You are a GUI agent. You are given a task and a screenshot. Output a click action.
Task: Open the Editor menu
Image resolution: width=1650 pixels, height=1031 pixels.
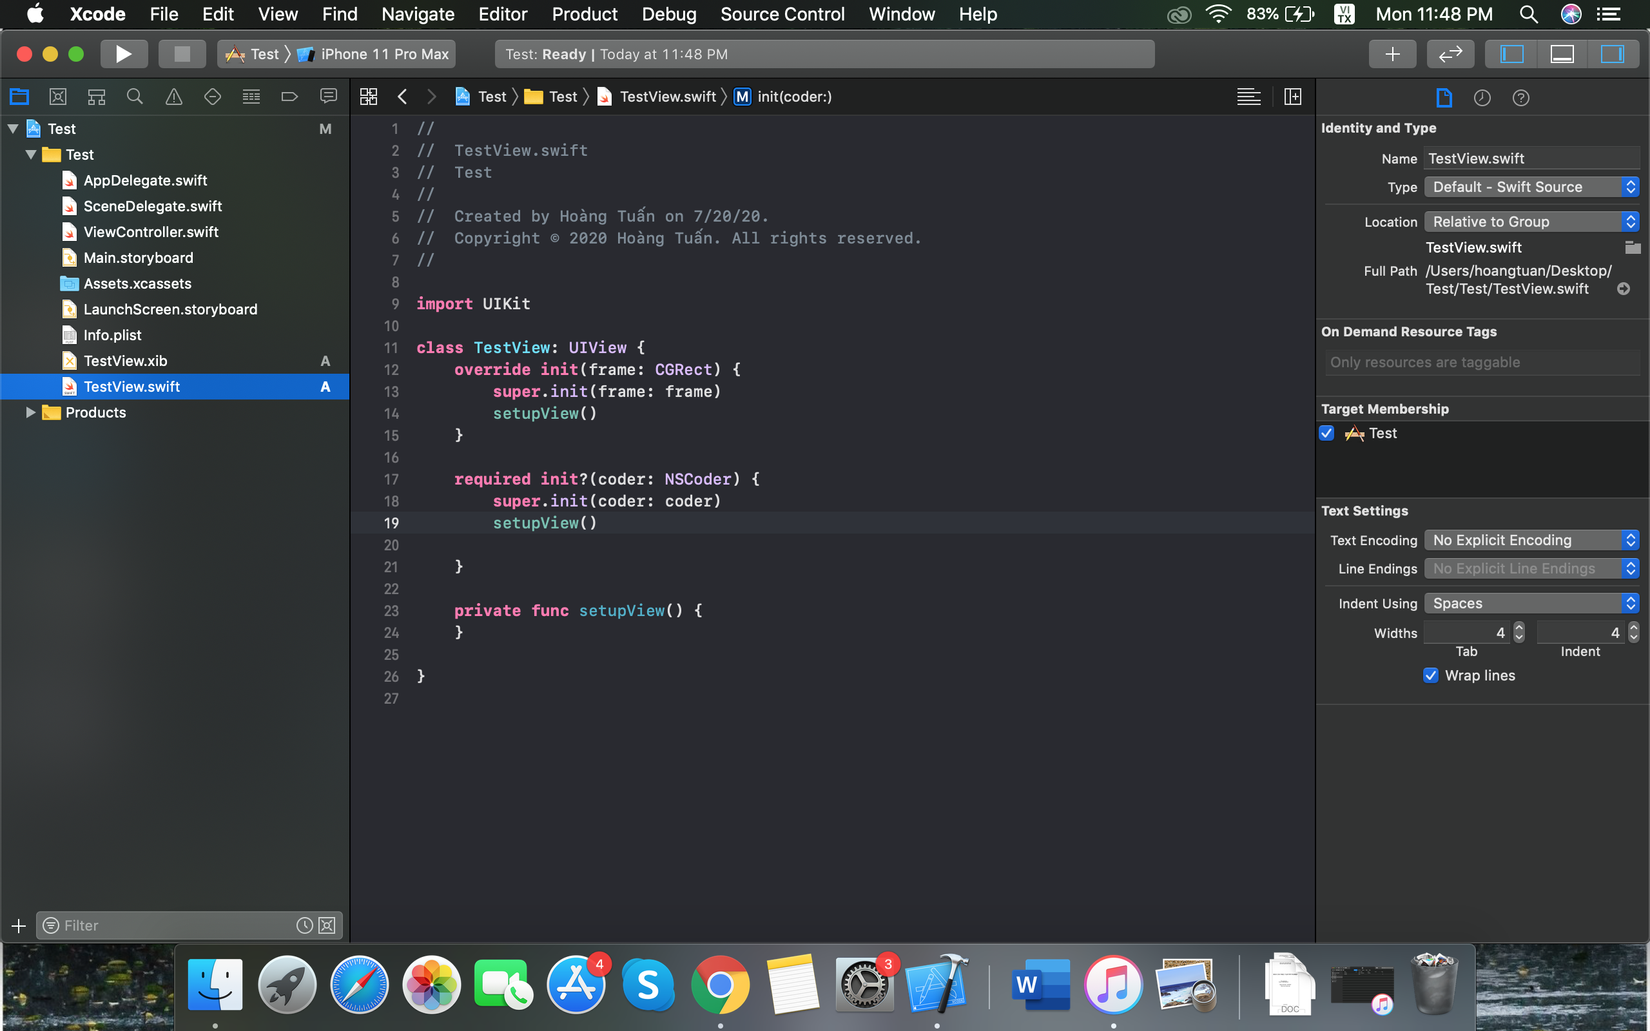[502, 14]
